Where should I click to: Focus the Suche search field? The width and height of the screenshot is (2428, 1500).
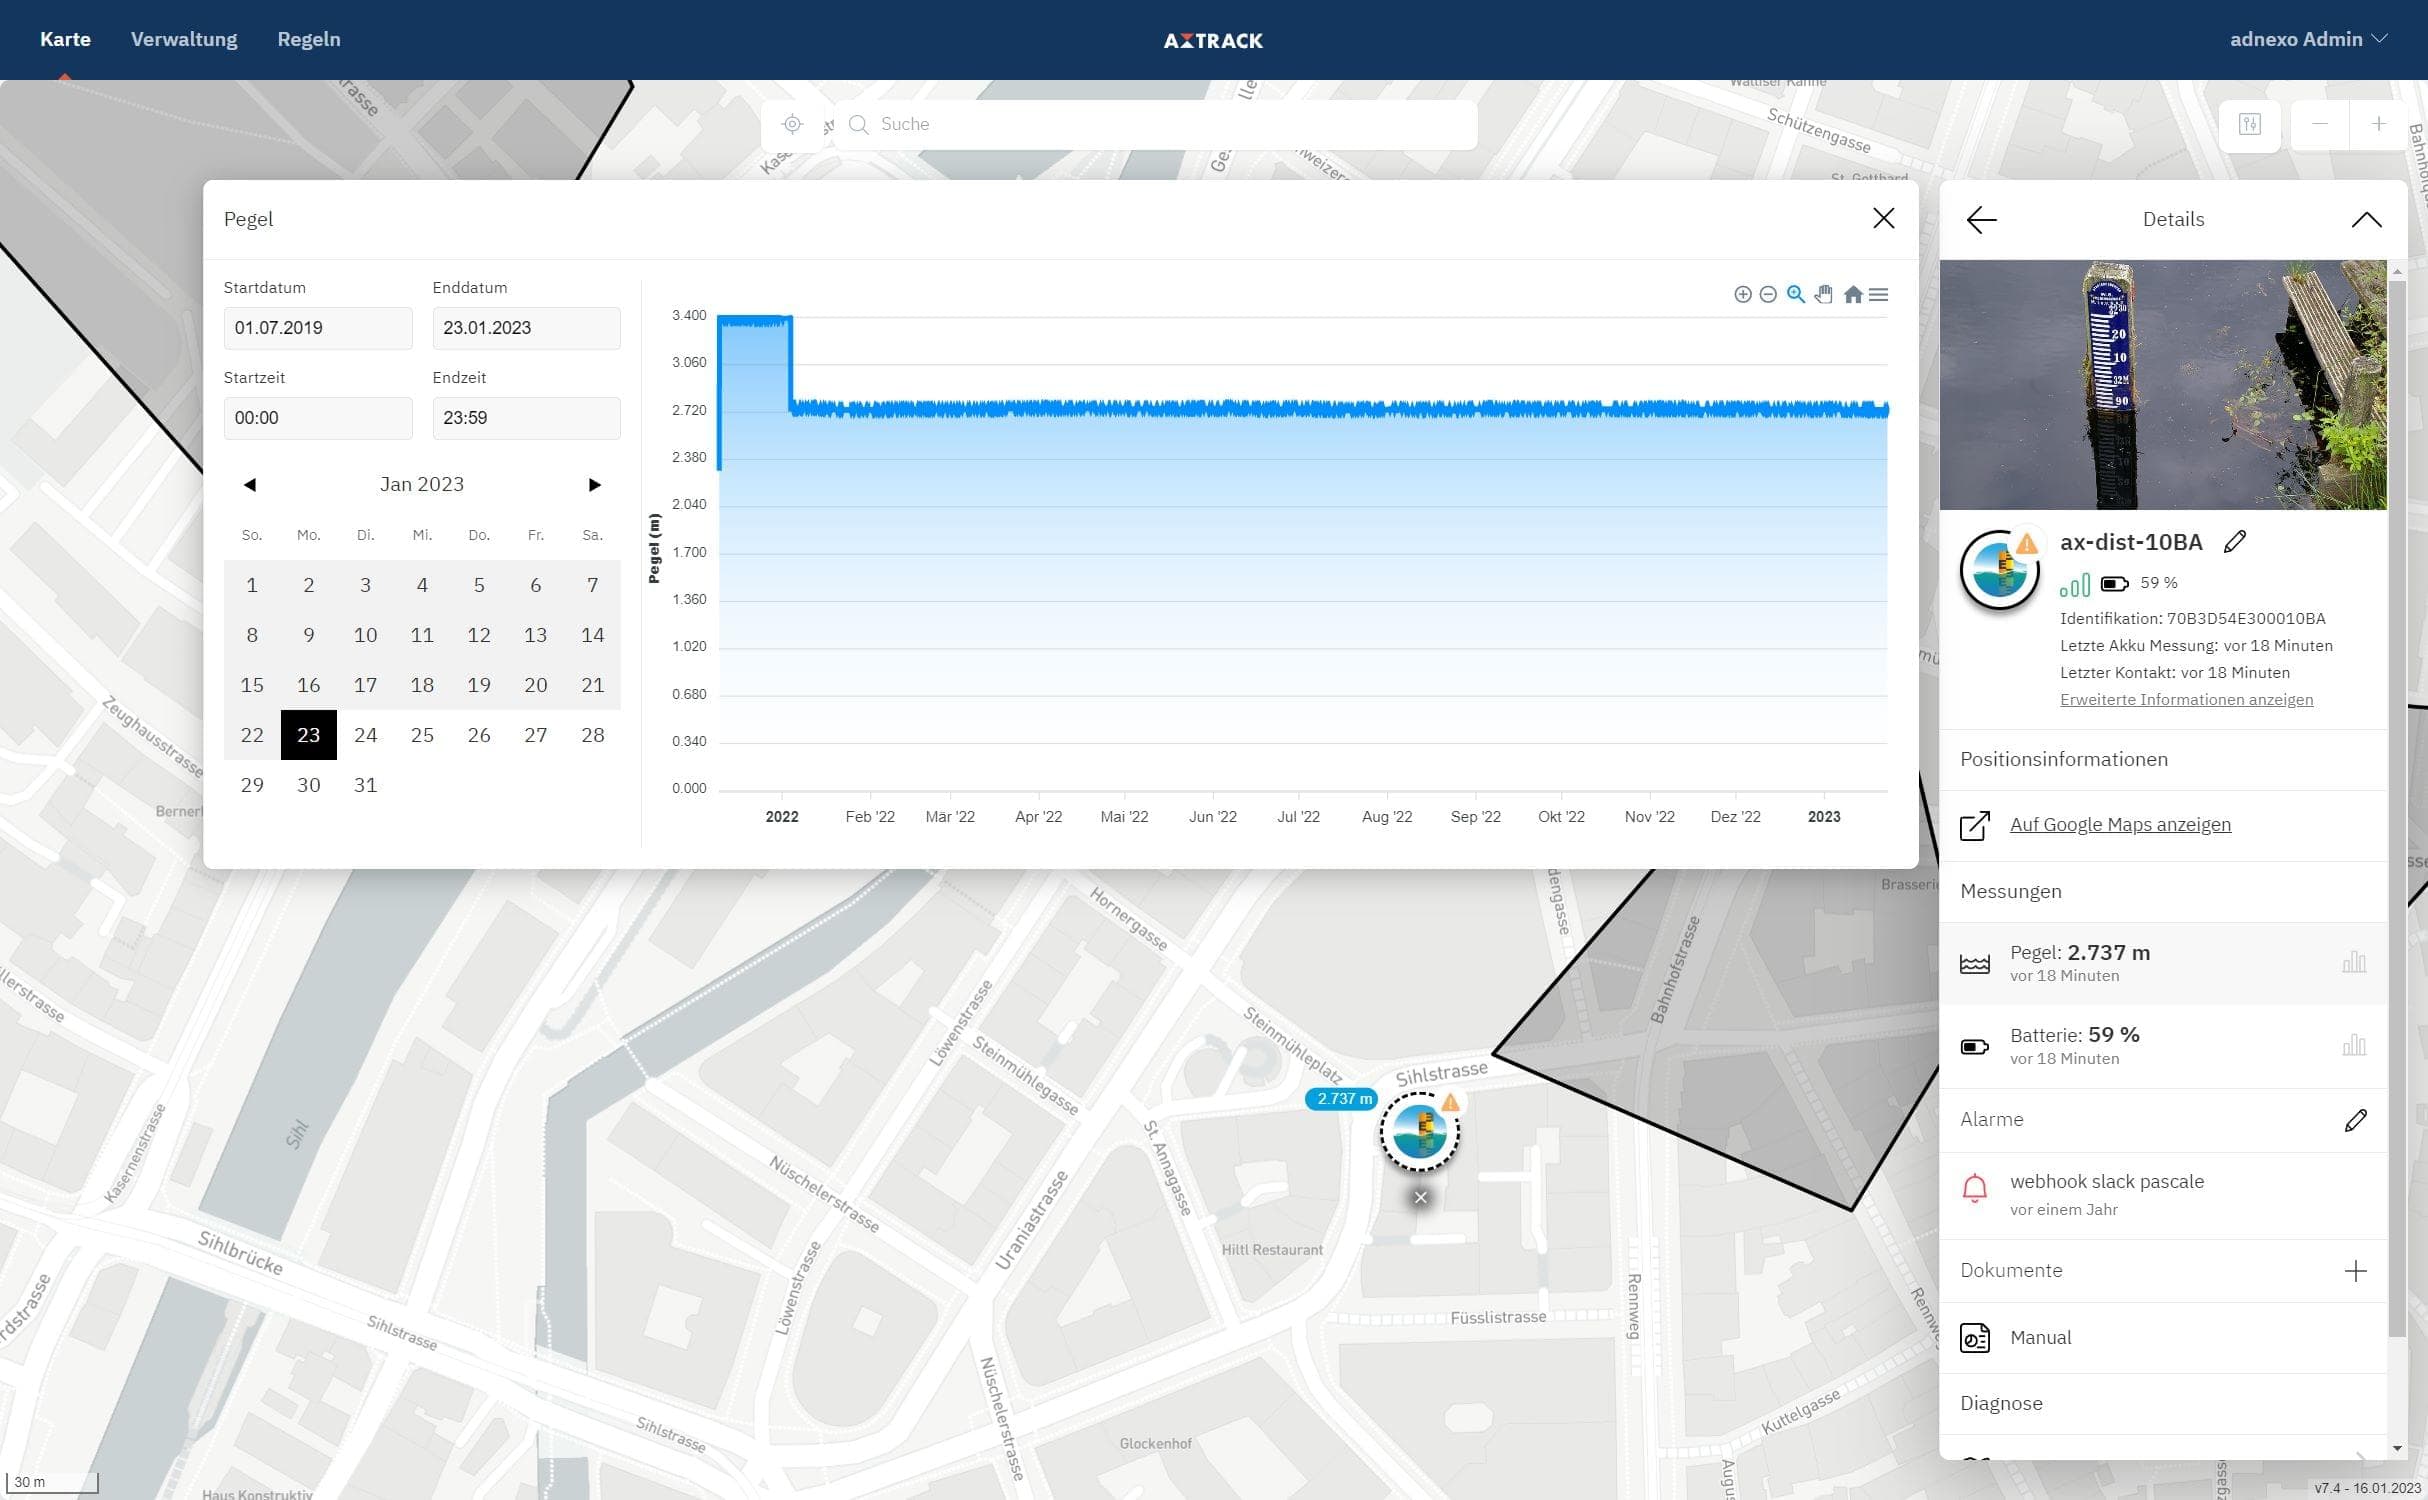1155,124
